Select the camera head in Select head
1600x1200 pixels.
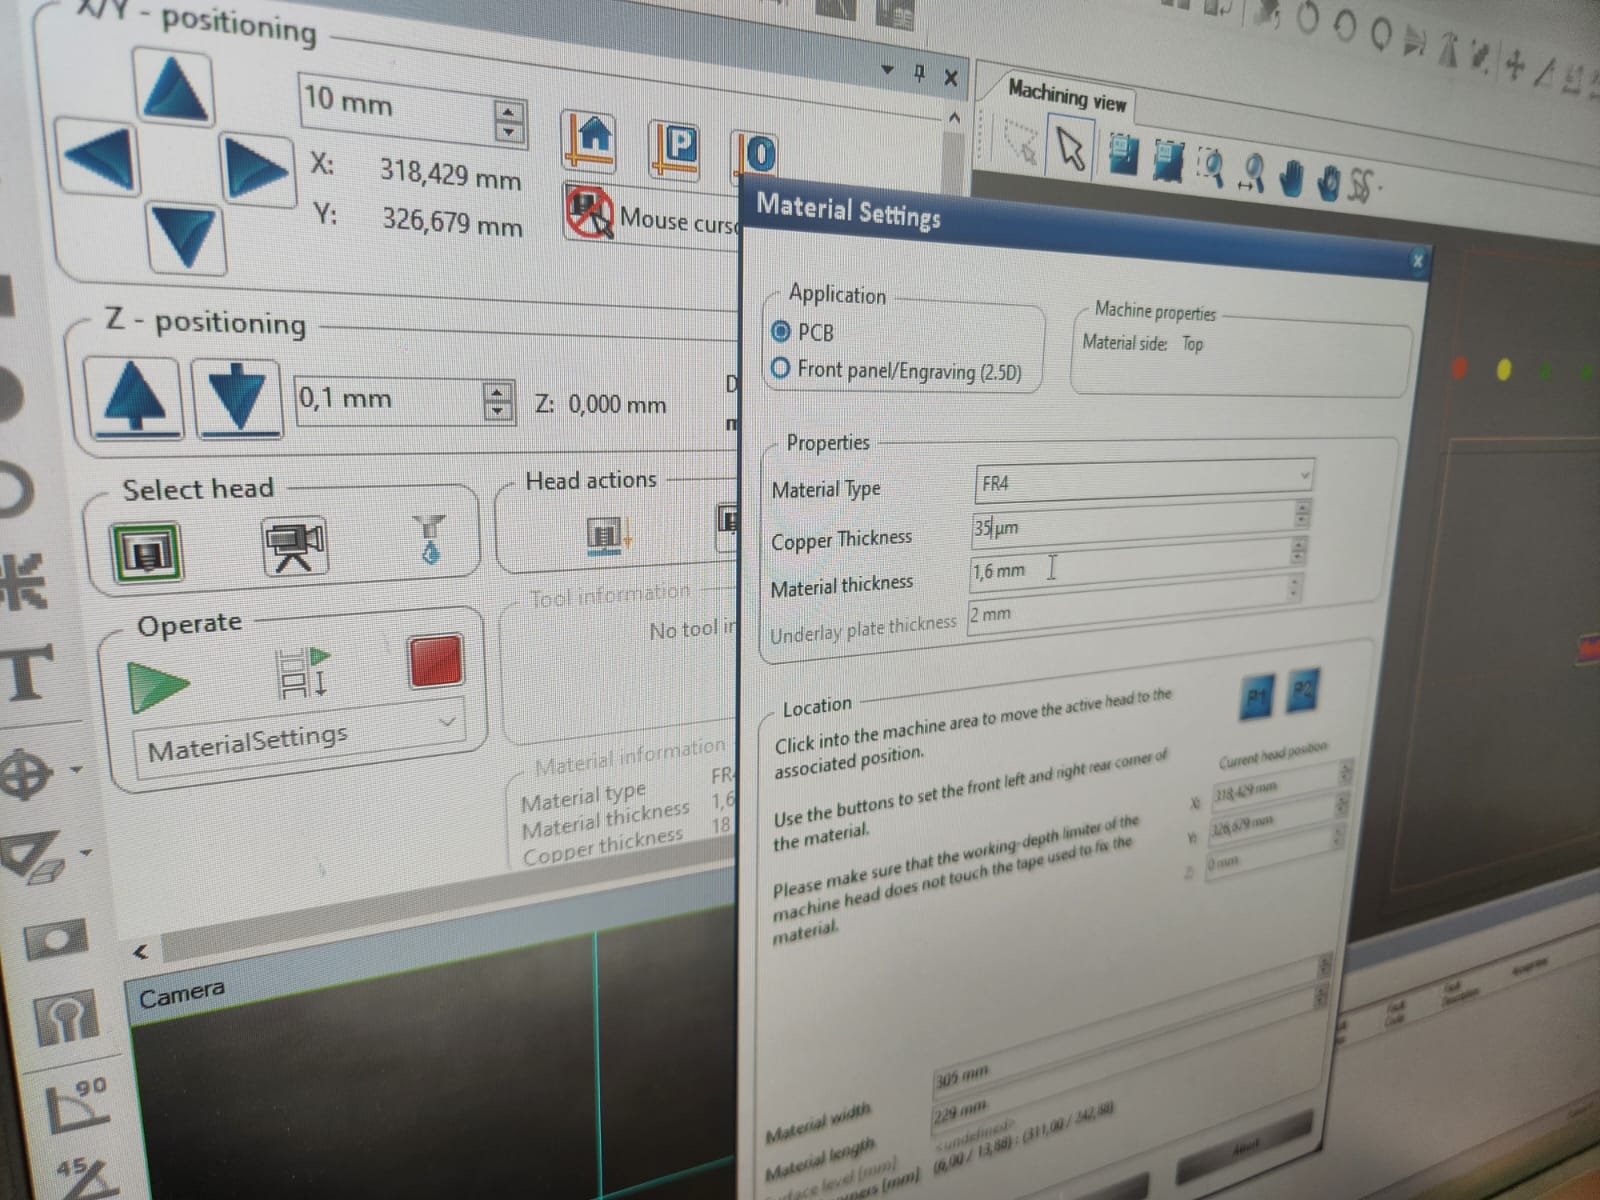click(x=294, y=547)
